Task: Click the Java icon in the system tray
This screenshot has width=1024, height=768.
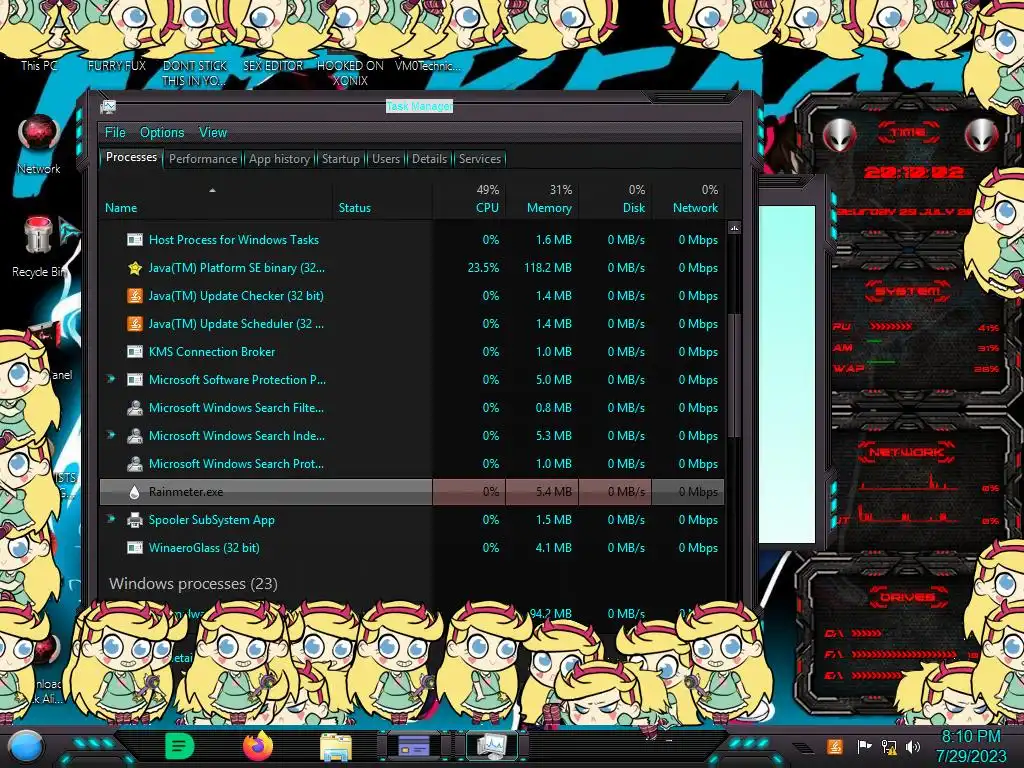Action: 834,746
